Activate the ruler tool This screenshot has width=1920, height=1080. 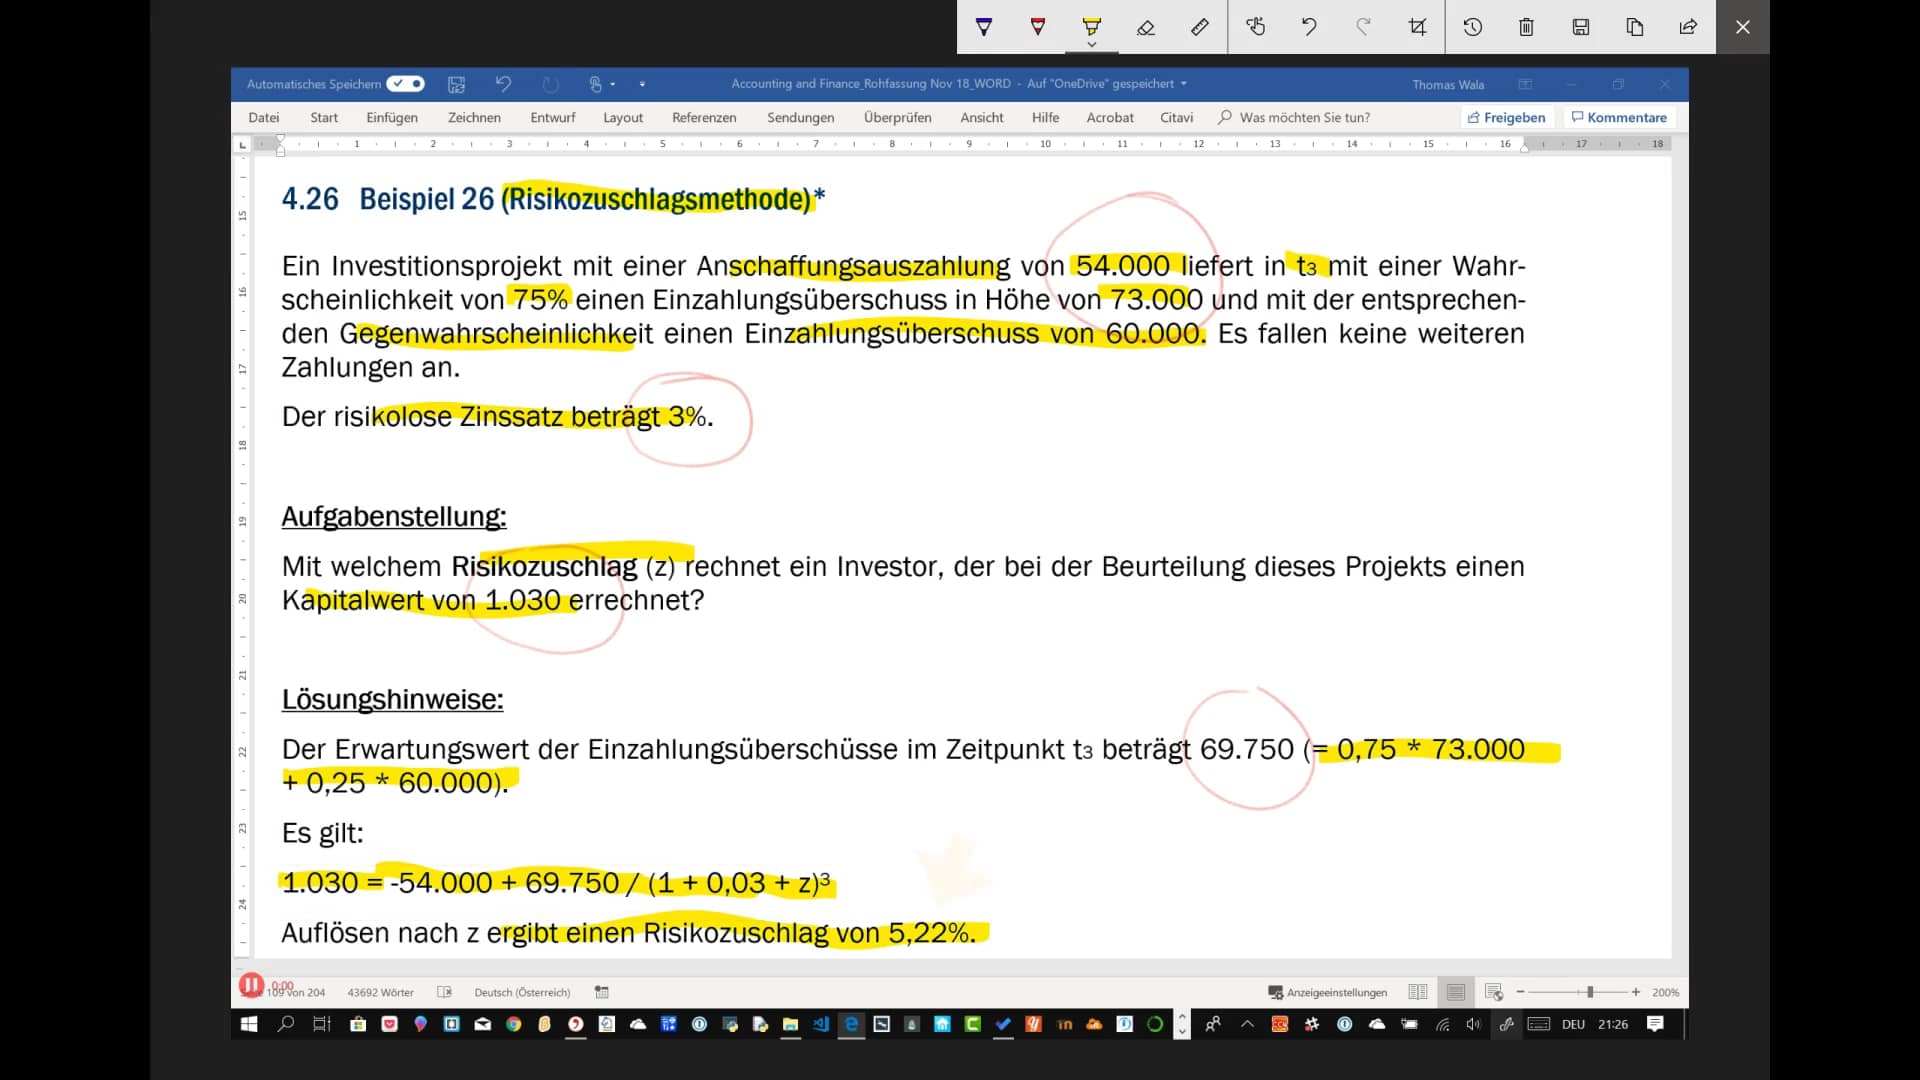[1200, 27]
